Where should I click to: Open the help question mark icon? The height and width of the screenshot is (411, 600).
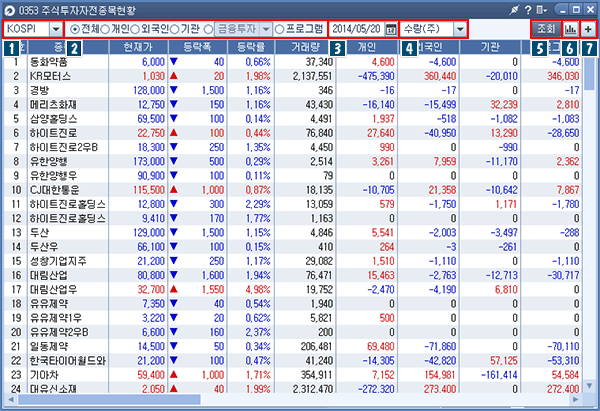click(x=528, y=10)
